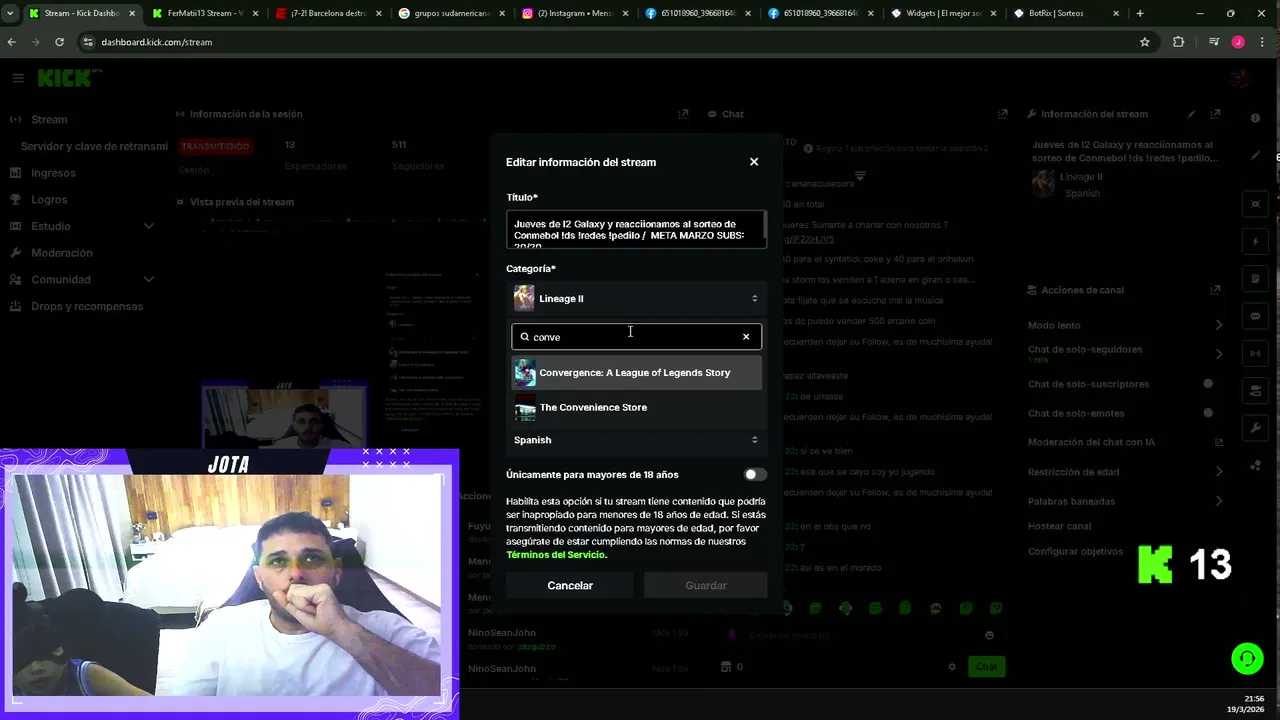The width and height of the screenshot is (1280, 720).
Task: Open Moderación in the sidebar
Action: [x=62, y=253]
